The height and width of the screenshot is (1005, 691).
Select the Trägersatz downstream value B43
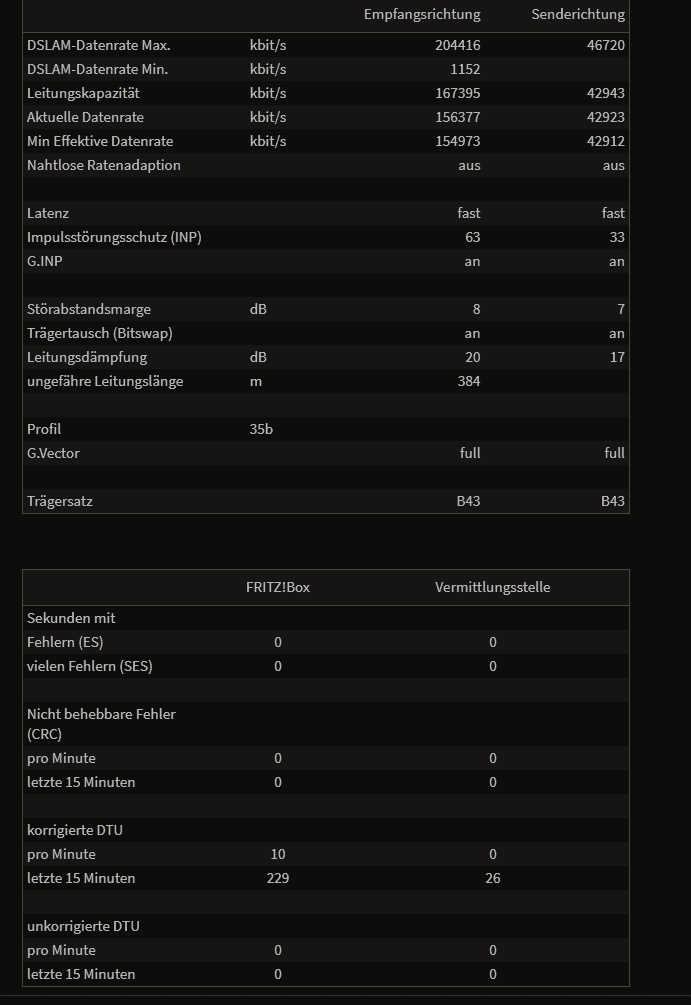[x=469, y=501]
